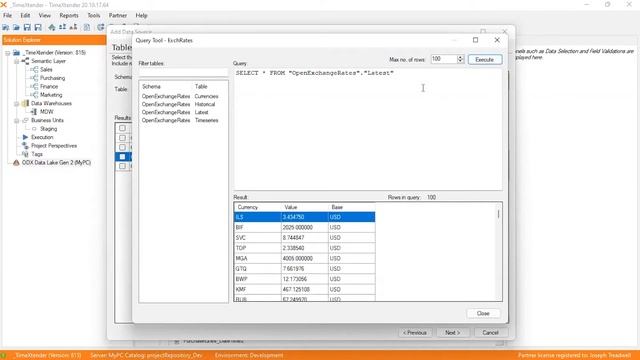Viewport: 640px width, 360px height.
Task: Click the Semantic Layer node icon
Action: click(x=25, y=61)
